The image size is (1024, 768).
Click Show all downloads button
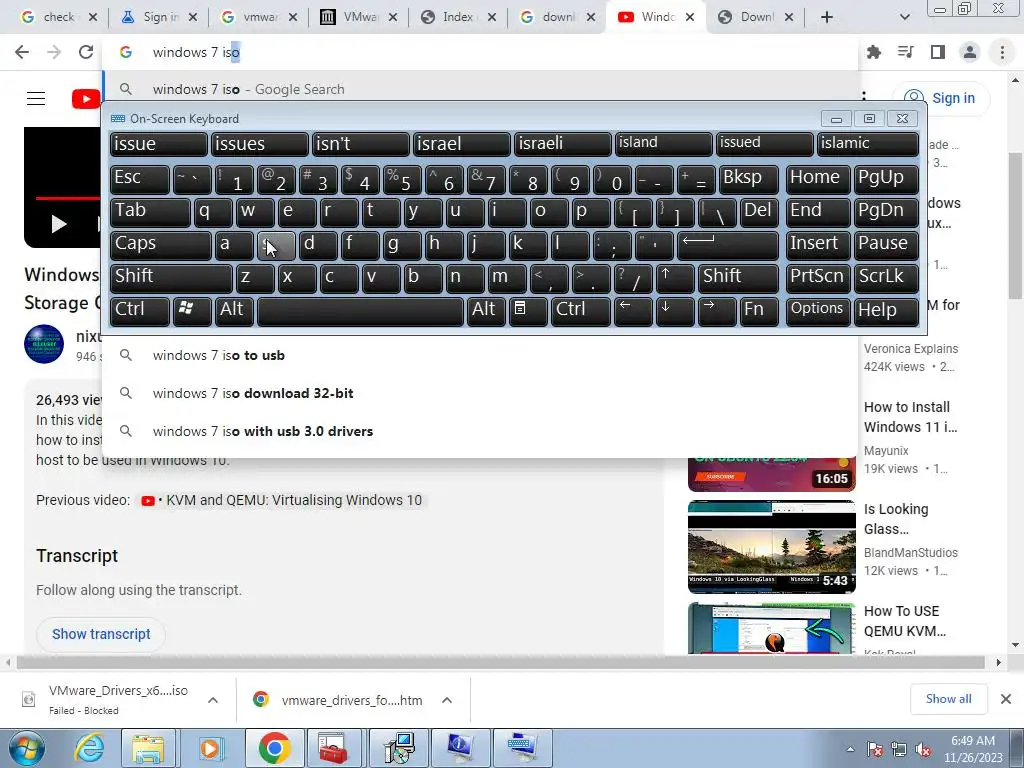tap(948, 699)
